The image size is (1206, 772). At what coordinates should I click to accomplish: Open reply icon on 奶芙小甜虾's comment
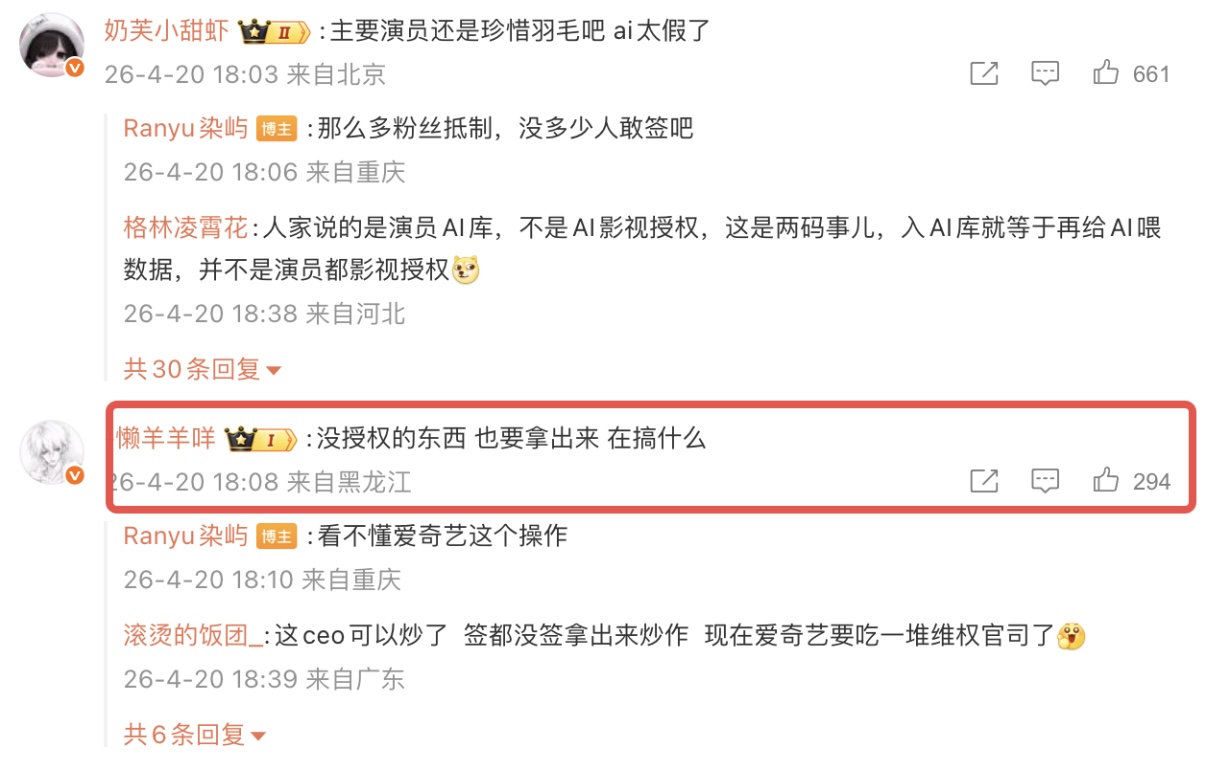coord(1045,73)
